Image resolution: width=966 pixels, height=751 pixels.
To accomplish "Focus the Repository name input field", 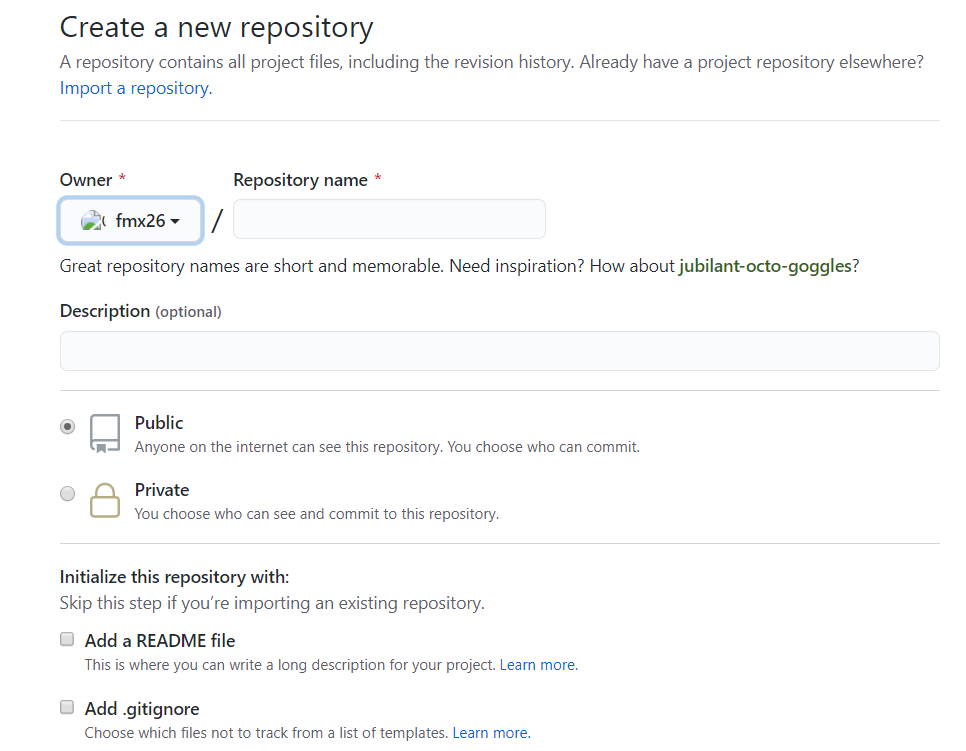I will [x=389, y=219].
